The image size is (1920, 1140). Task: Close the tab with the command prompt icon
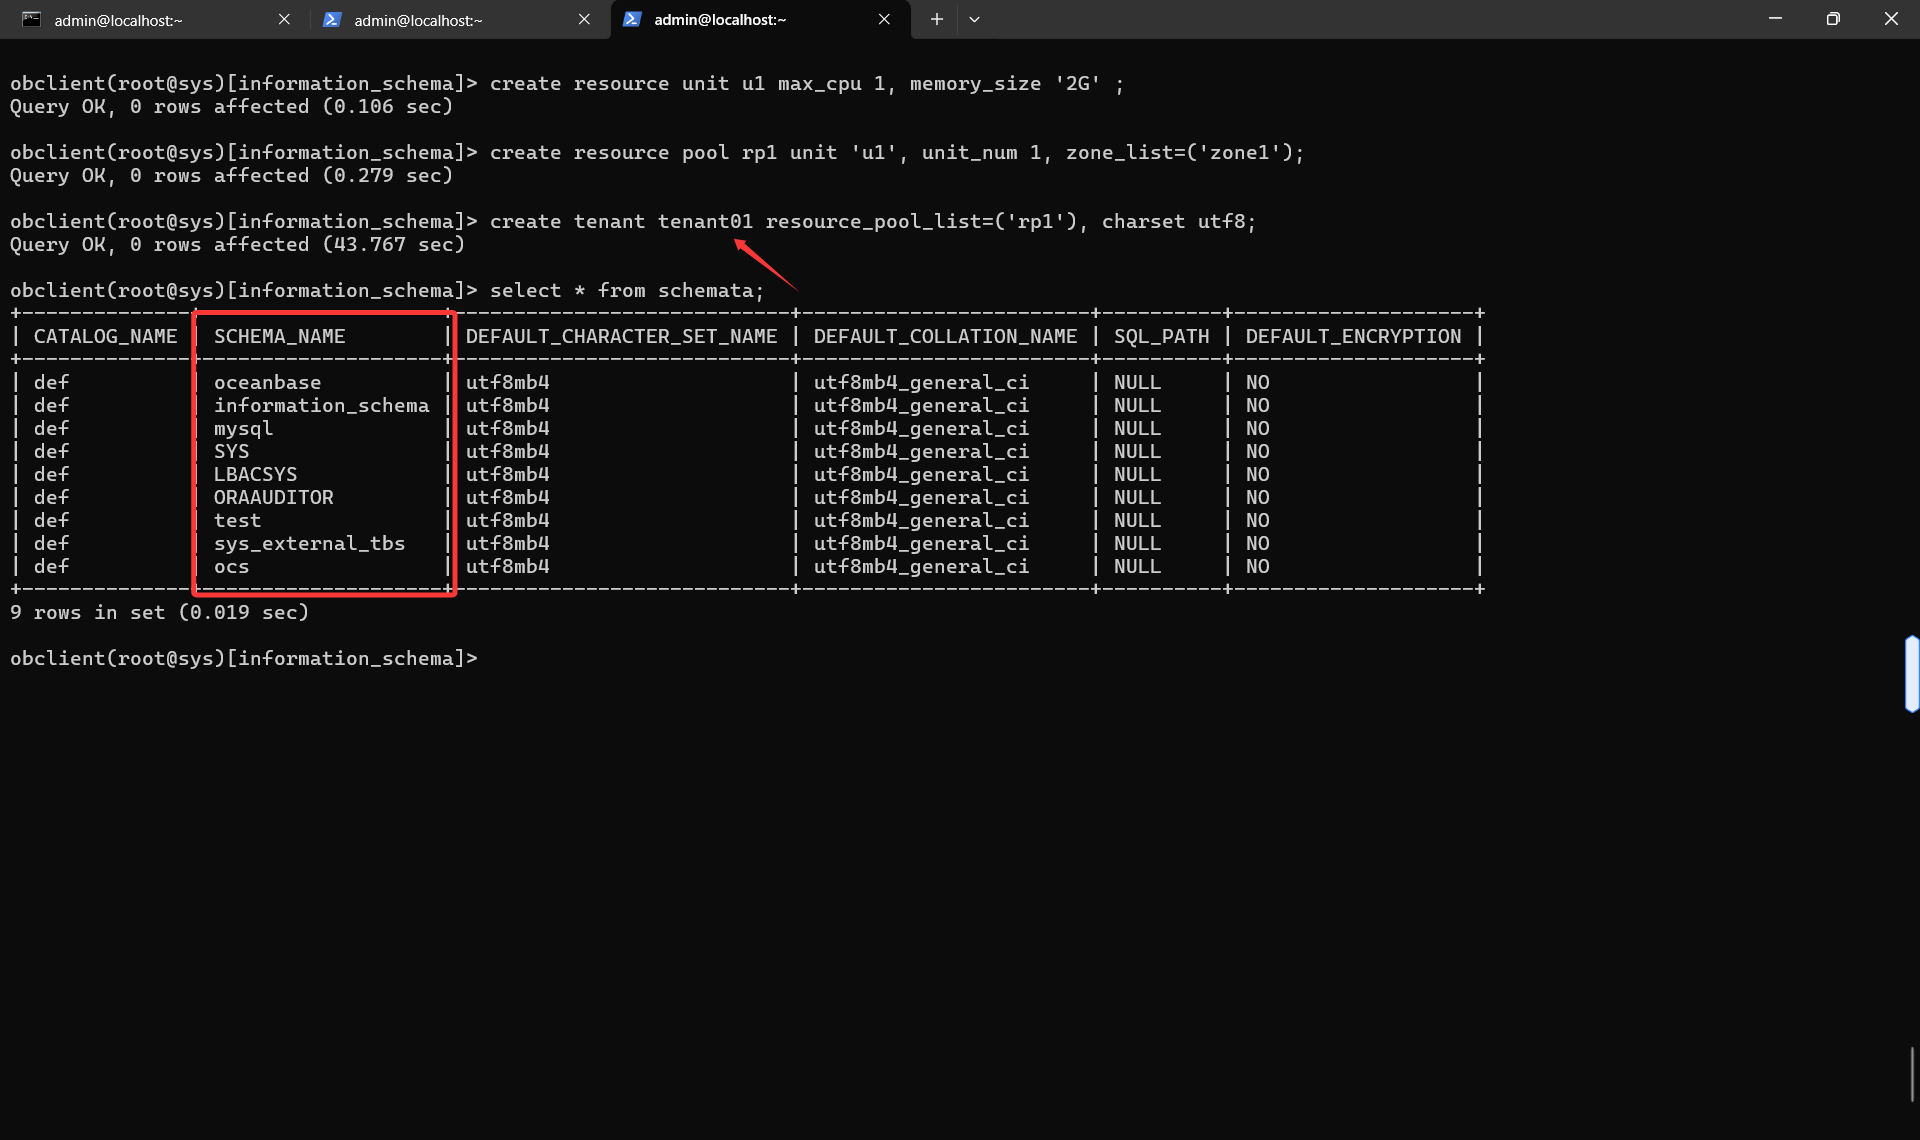click(284, 19)
